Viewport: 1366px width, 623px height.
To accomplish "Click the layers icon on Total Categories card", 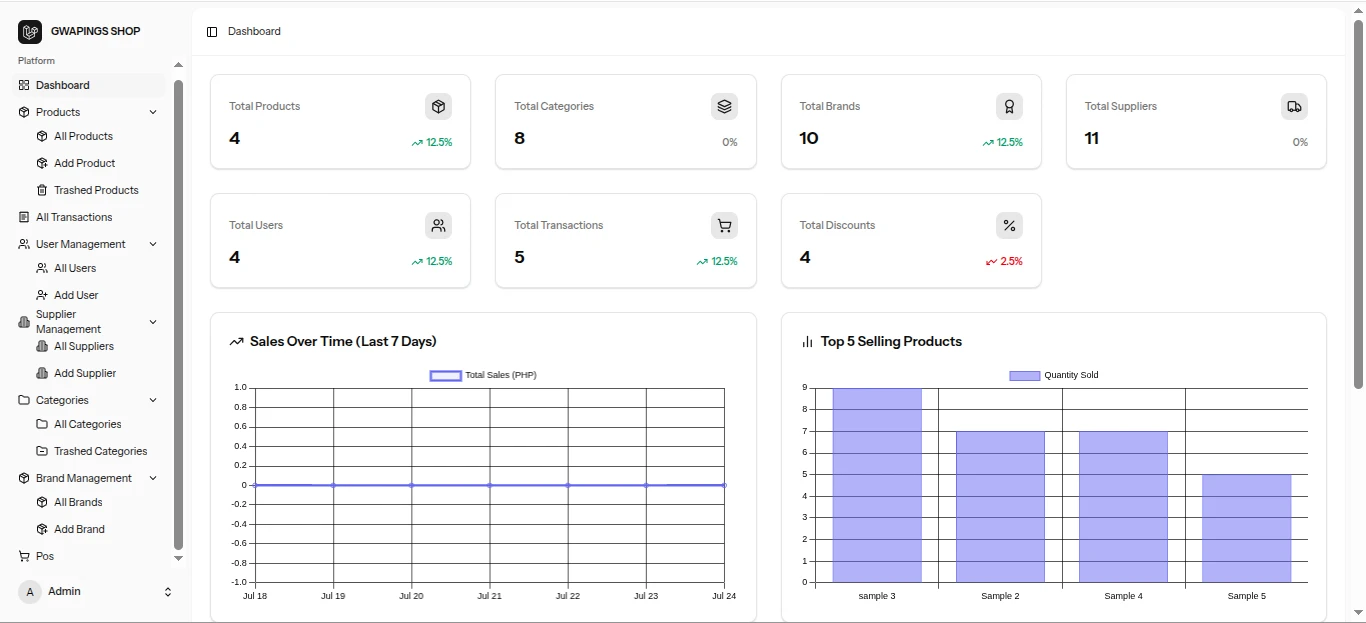I will (x=724, y=106).
